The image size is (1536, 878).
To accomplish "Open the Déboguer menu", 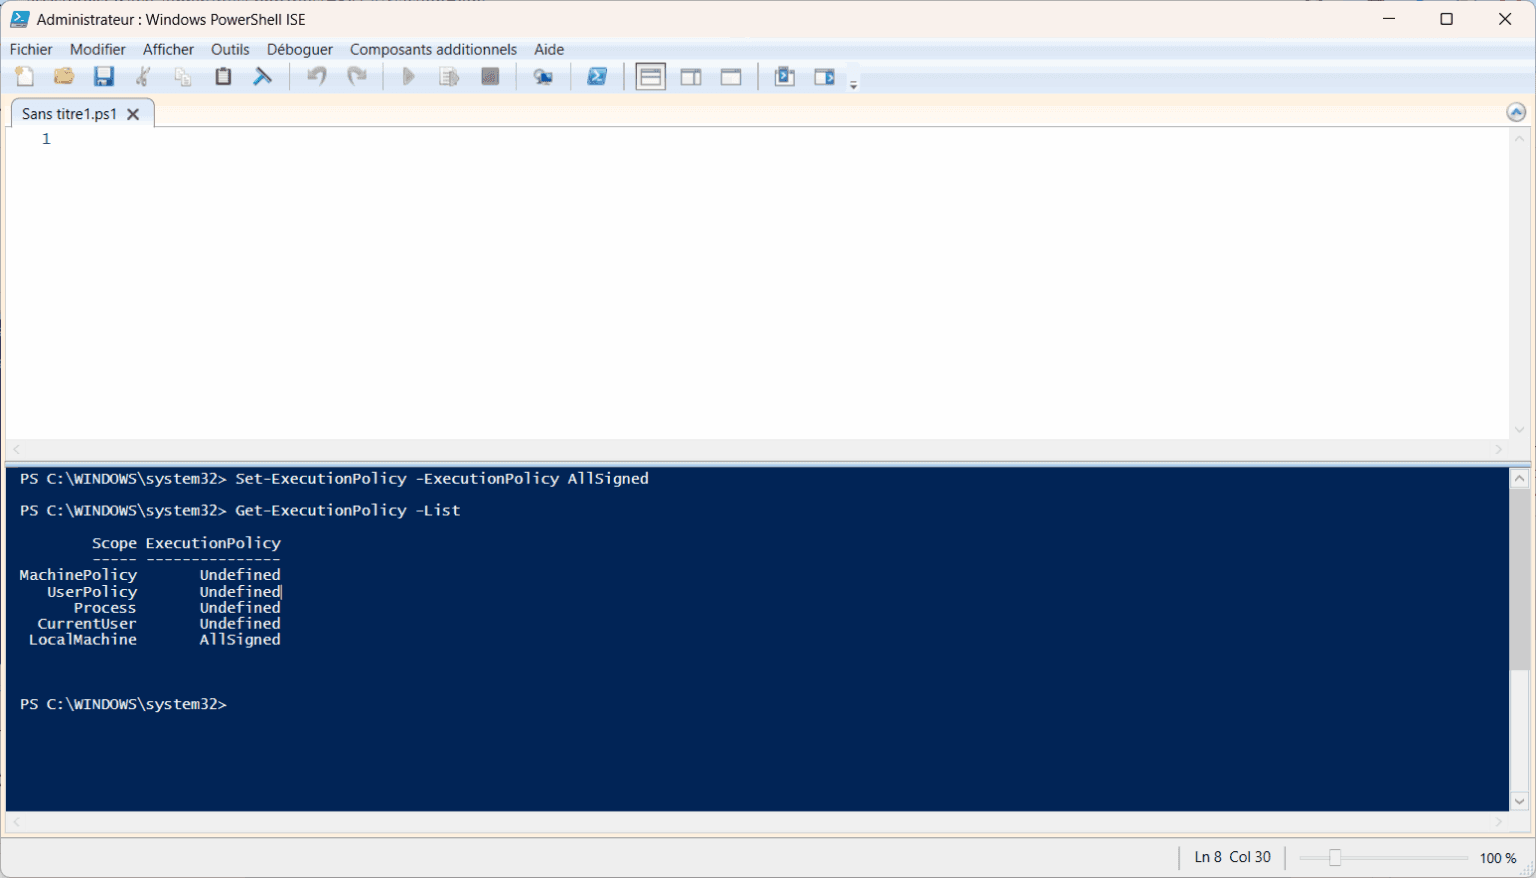I will 299,49.
